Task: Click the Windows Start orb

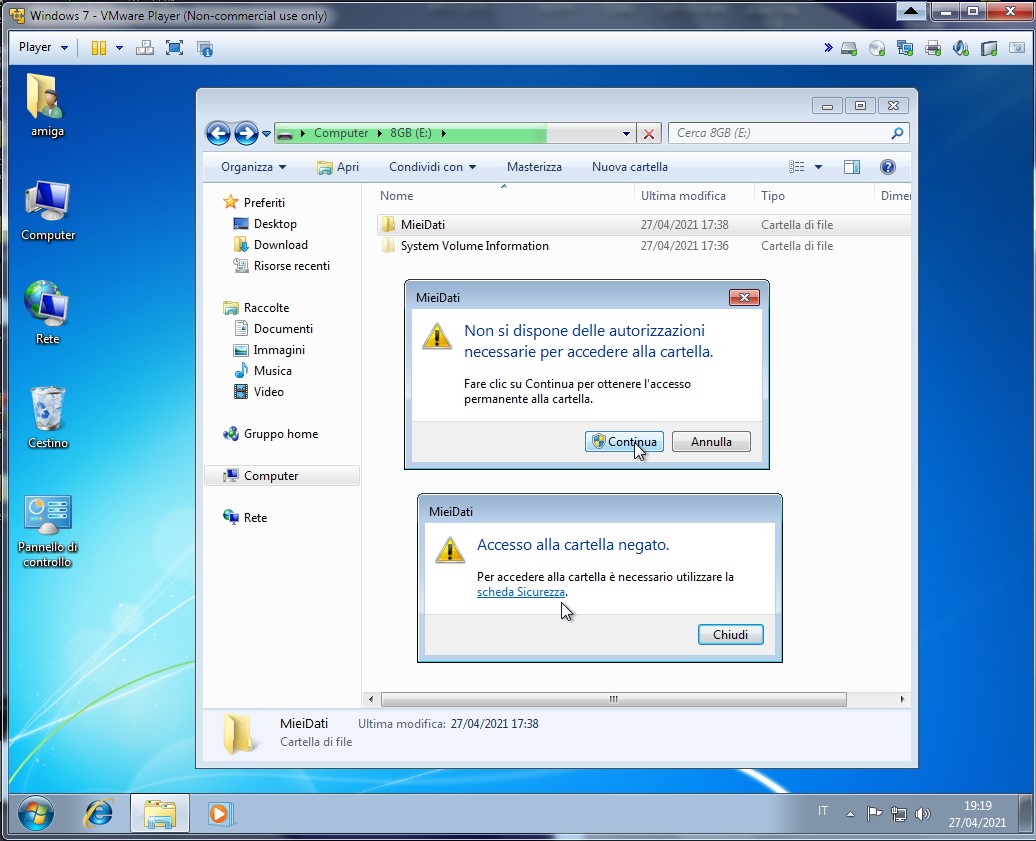Action: (35, 813)
